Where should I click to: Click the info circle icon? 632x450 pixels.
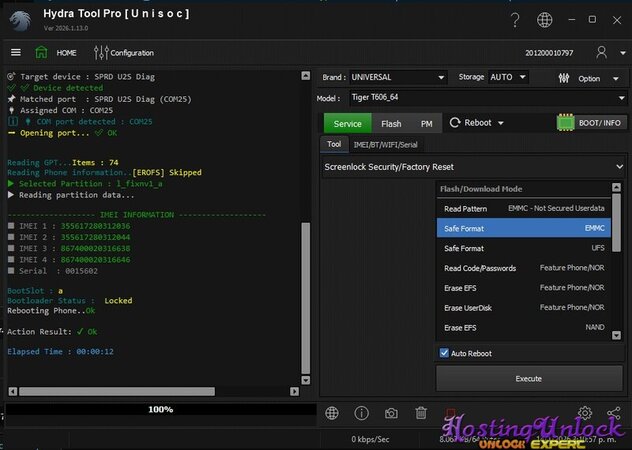(361, 413)
